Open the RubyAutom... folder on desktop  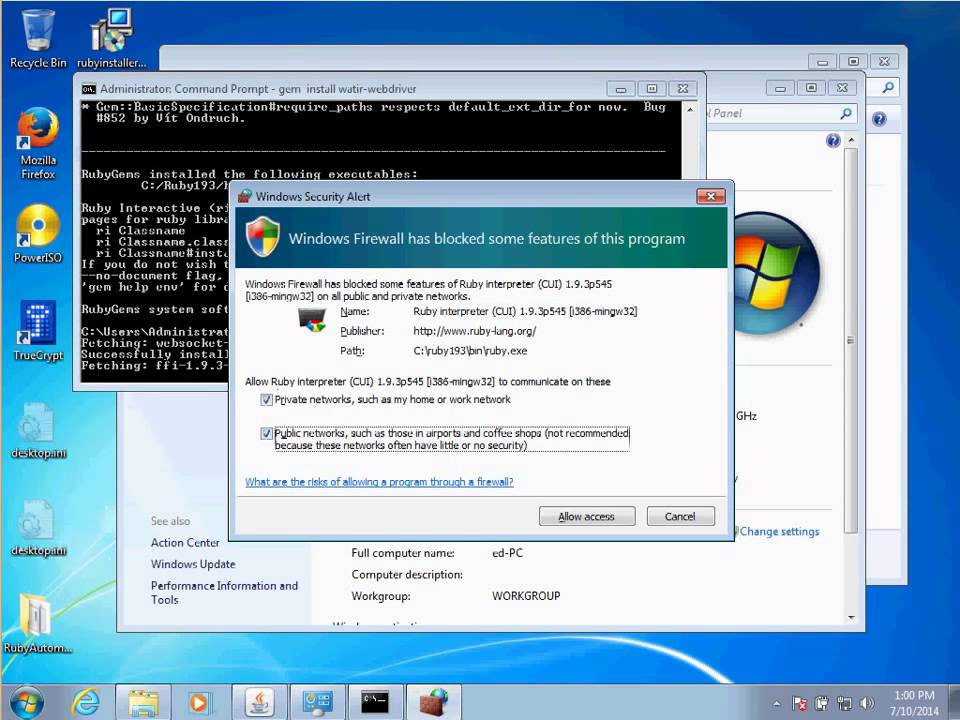[38, 623]
